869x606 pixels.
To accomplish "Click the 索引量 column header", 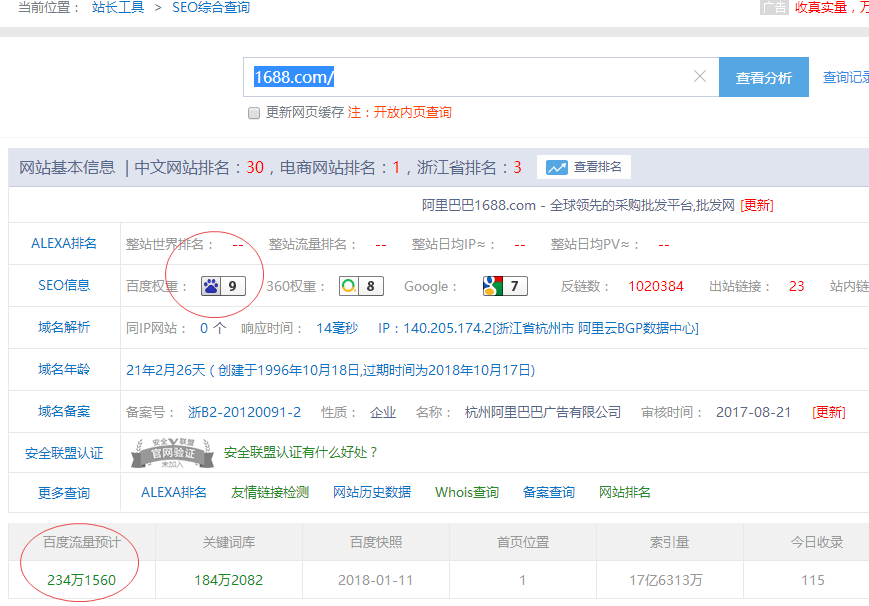I will coord(669,542).
